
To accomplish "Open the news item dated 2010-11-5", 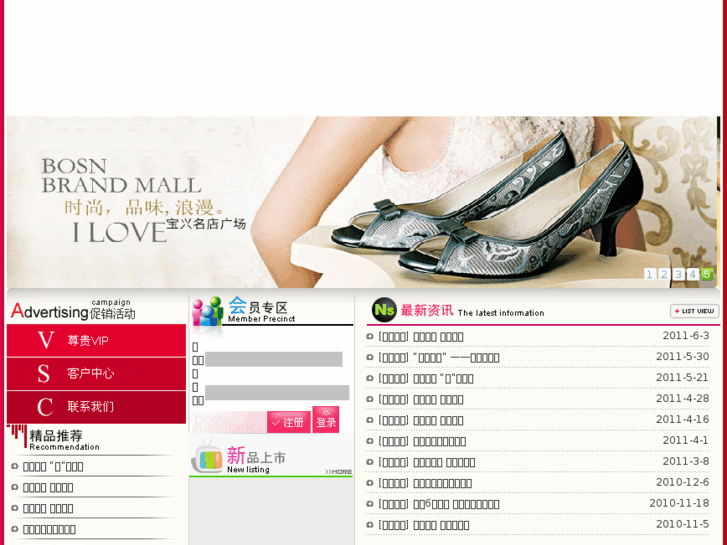I will click(424, 525).
